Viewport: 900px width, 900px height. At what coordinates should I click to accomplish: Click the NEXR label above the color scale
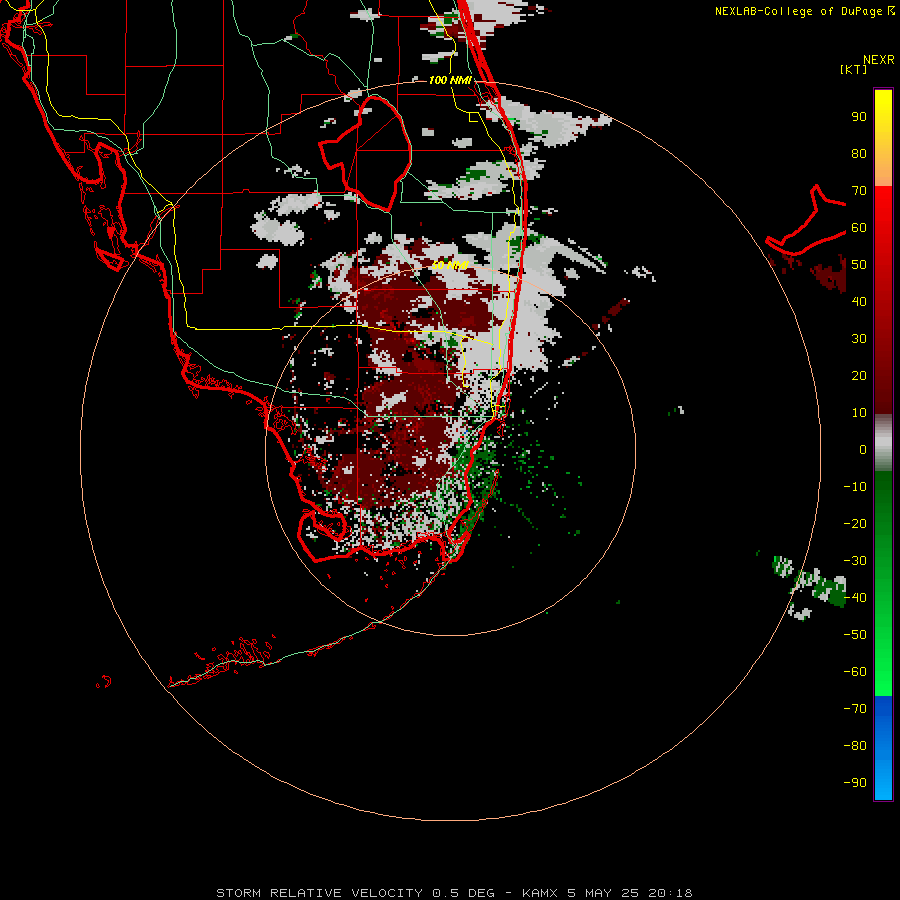tap(879, 60)
